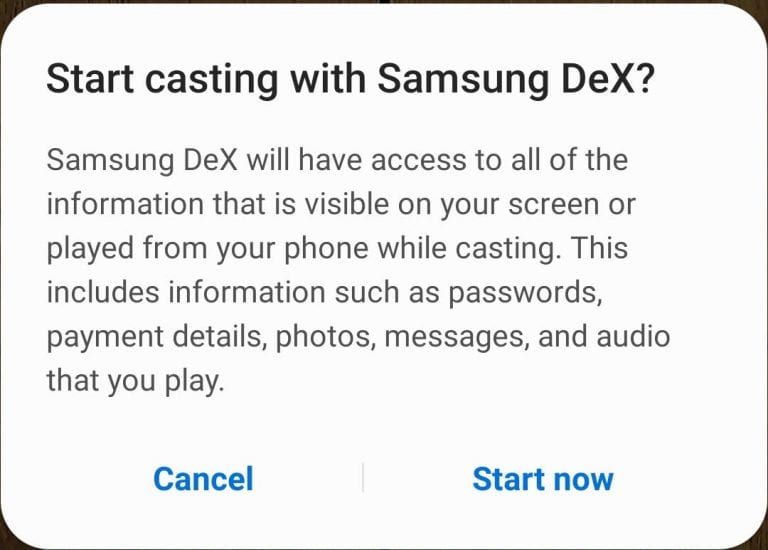Click the word "photos" in the body text
This screenshot has width=768, height=550.
coord(323,337)
